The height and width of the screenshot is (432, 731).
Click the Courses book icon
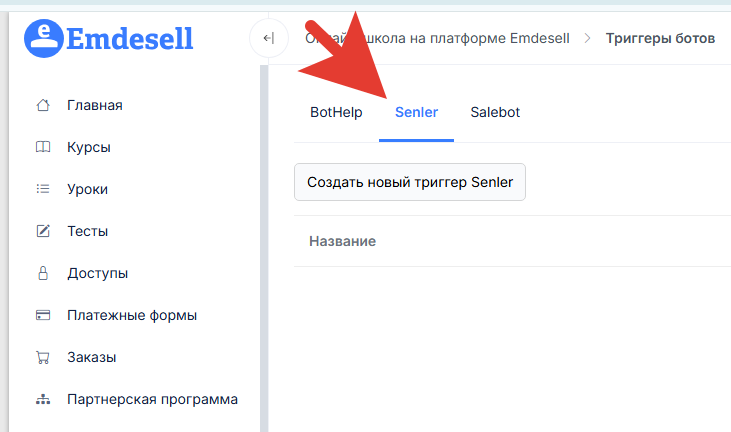[x=42, y=147]
